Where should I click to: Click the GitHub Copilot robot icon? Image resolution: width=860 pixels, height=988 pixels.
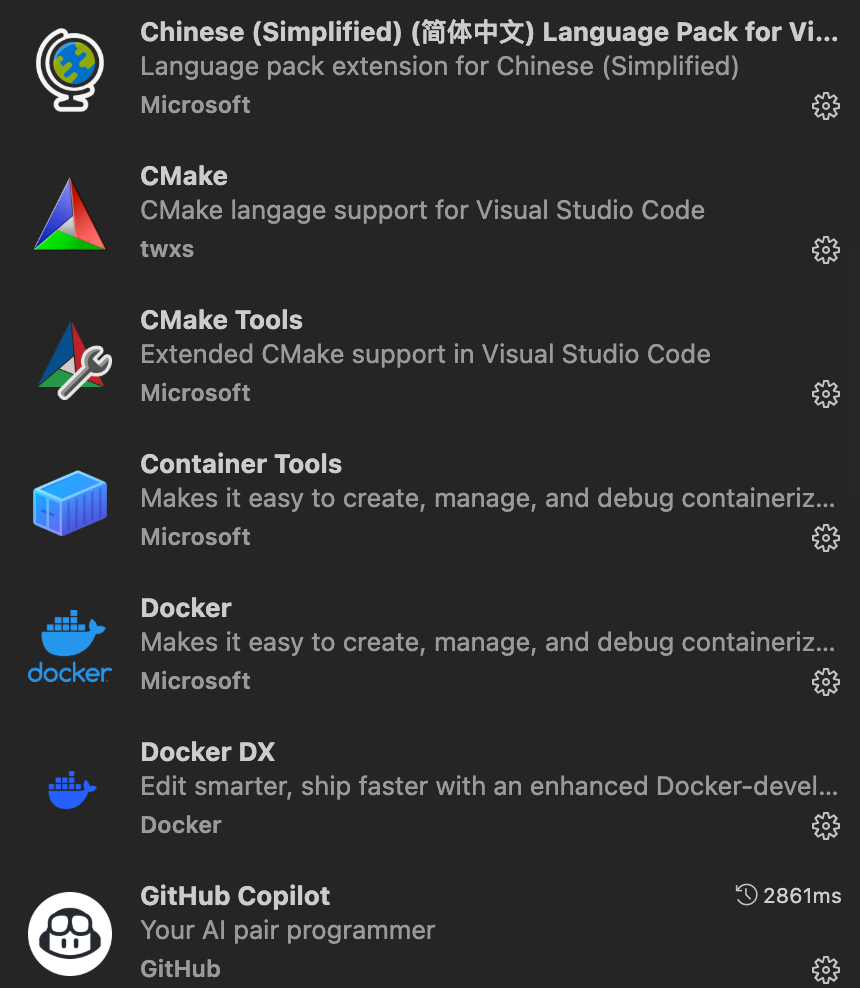point(70,934)
